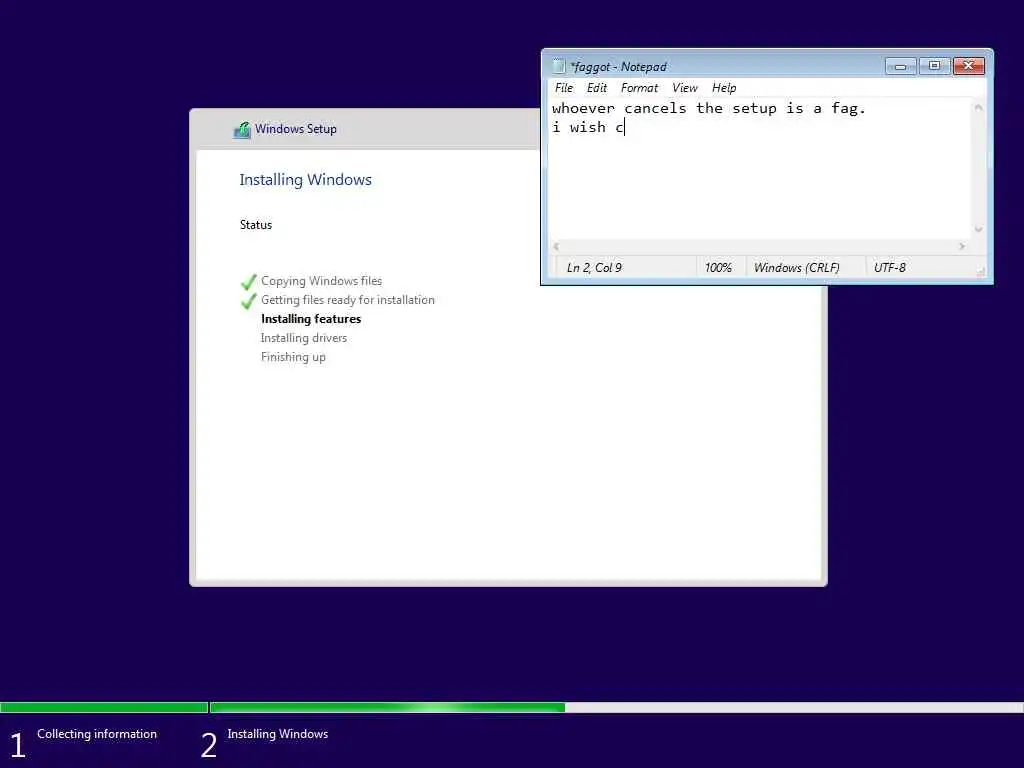Click the step 2 'Installing Windows' label

[x=278, y=734]
